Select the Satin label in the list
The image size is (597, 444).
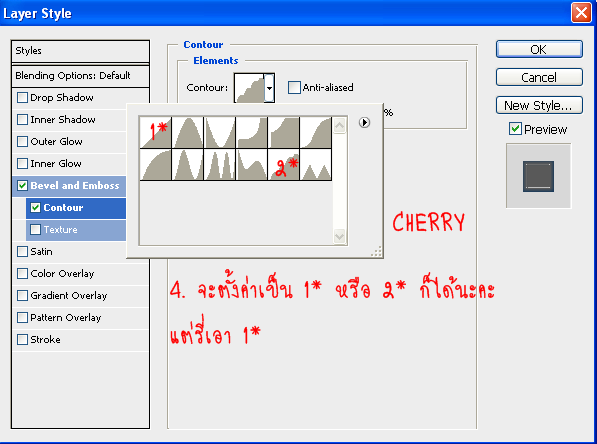coord(42,252)
